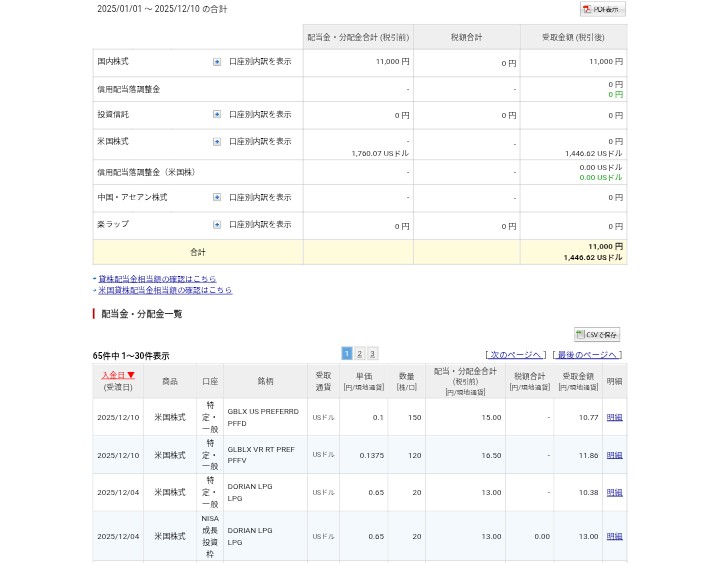Click 口座別内訳を表示 text in 国内株式 row
Image resolution: width=720 pixels, height=563 pixels.
(260, 62)
